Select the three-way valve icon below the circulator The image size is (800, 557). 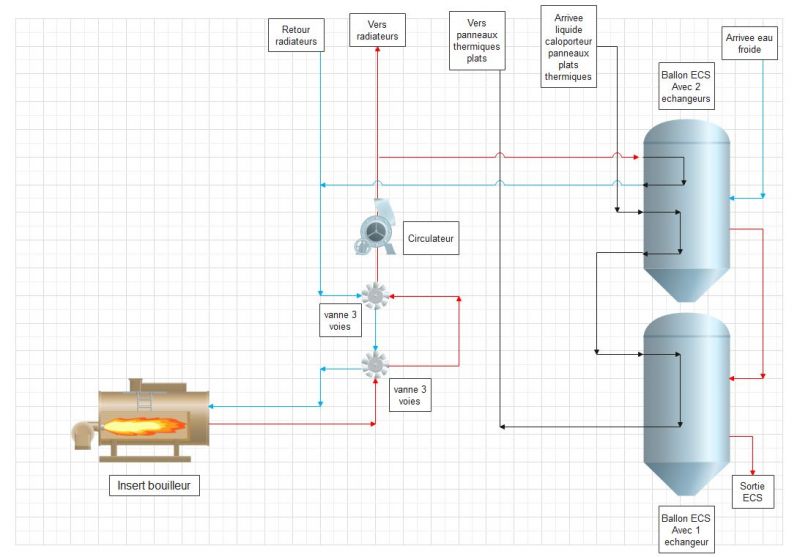point(375,296)
